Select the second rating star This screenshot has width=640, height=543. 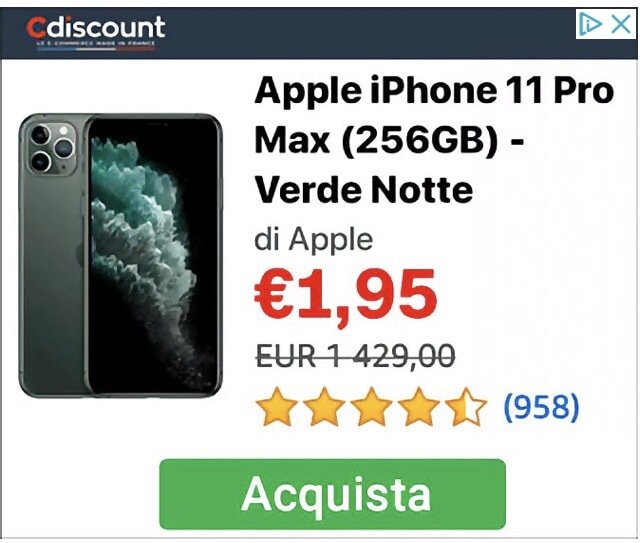[324, 407]
